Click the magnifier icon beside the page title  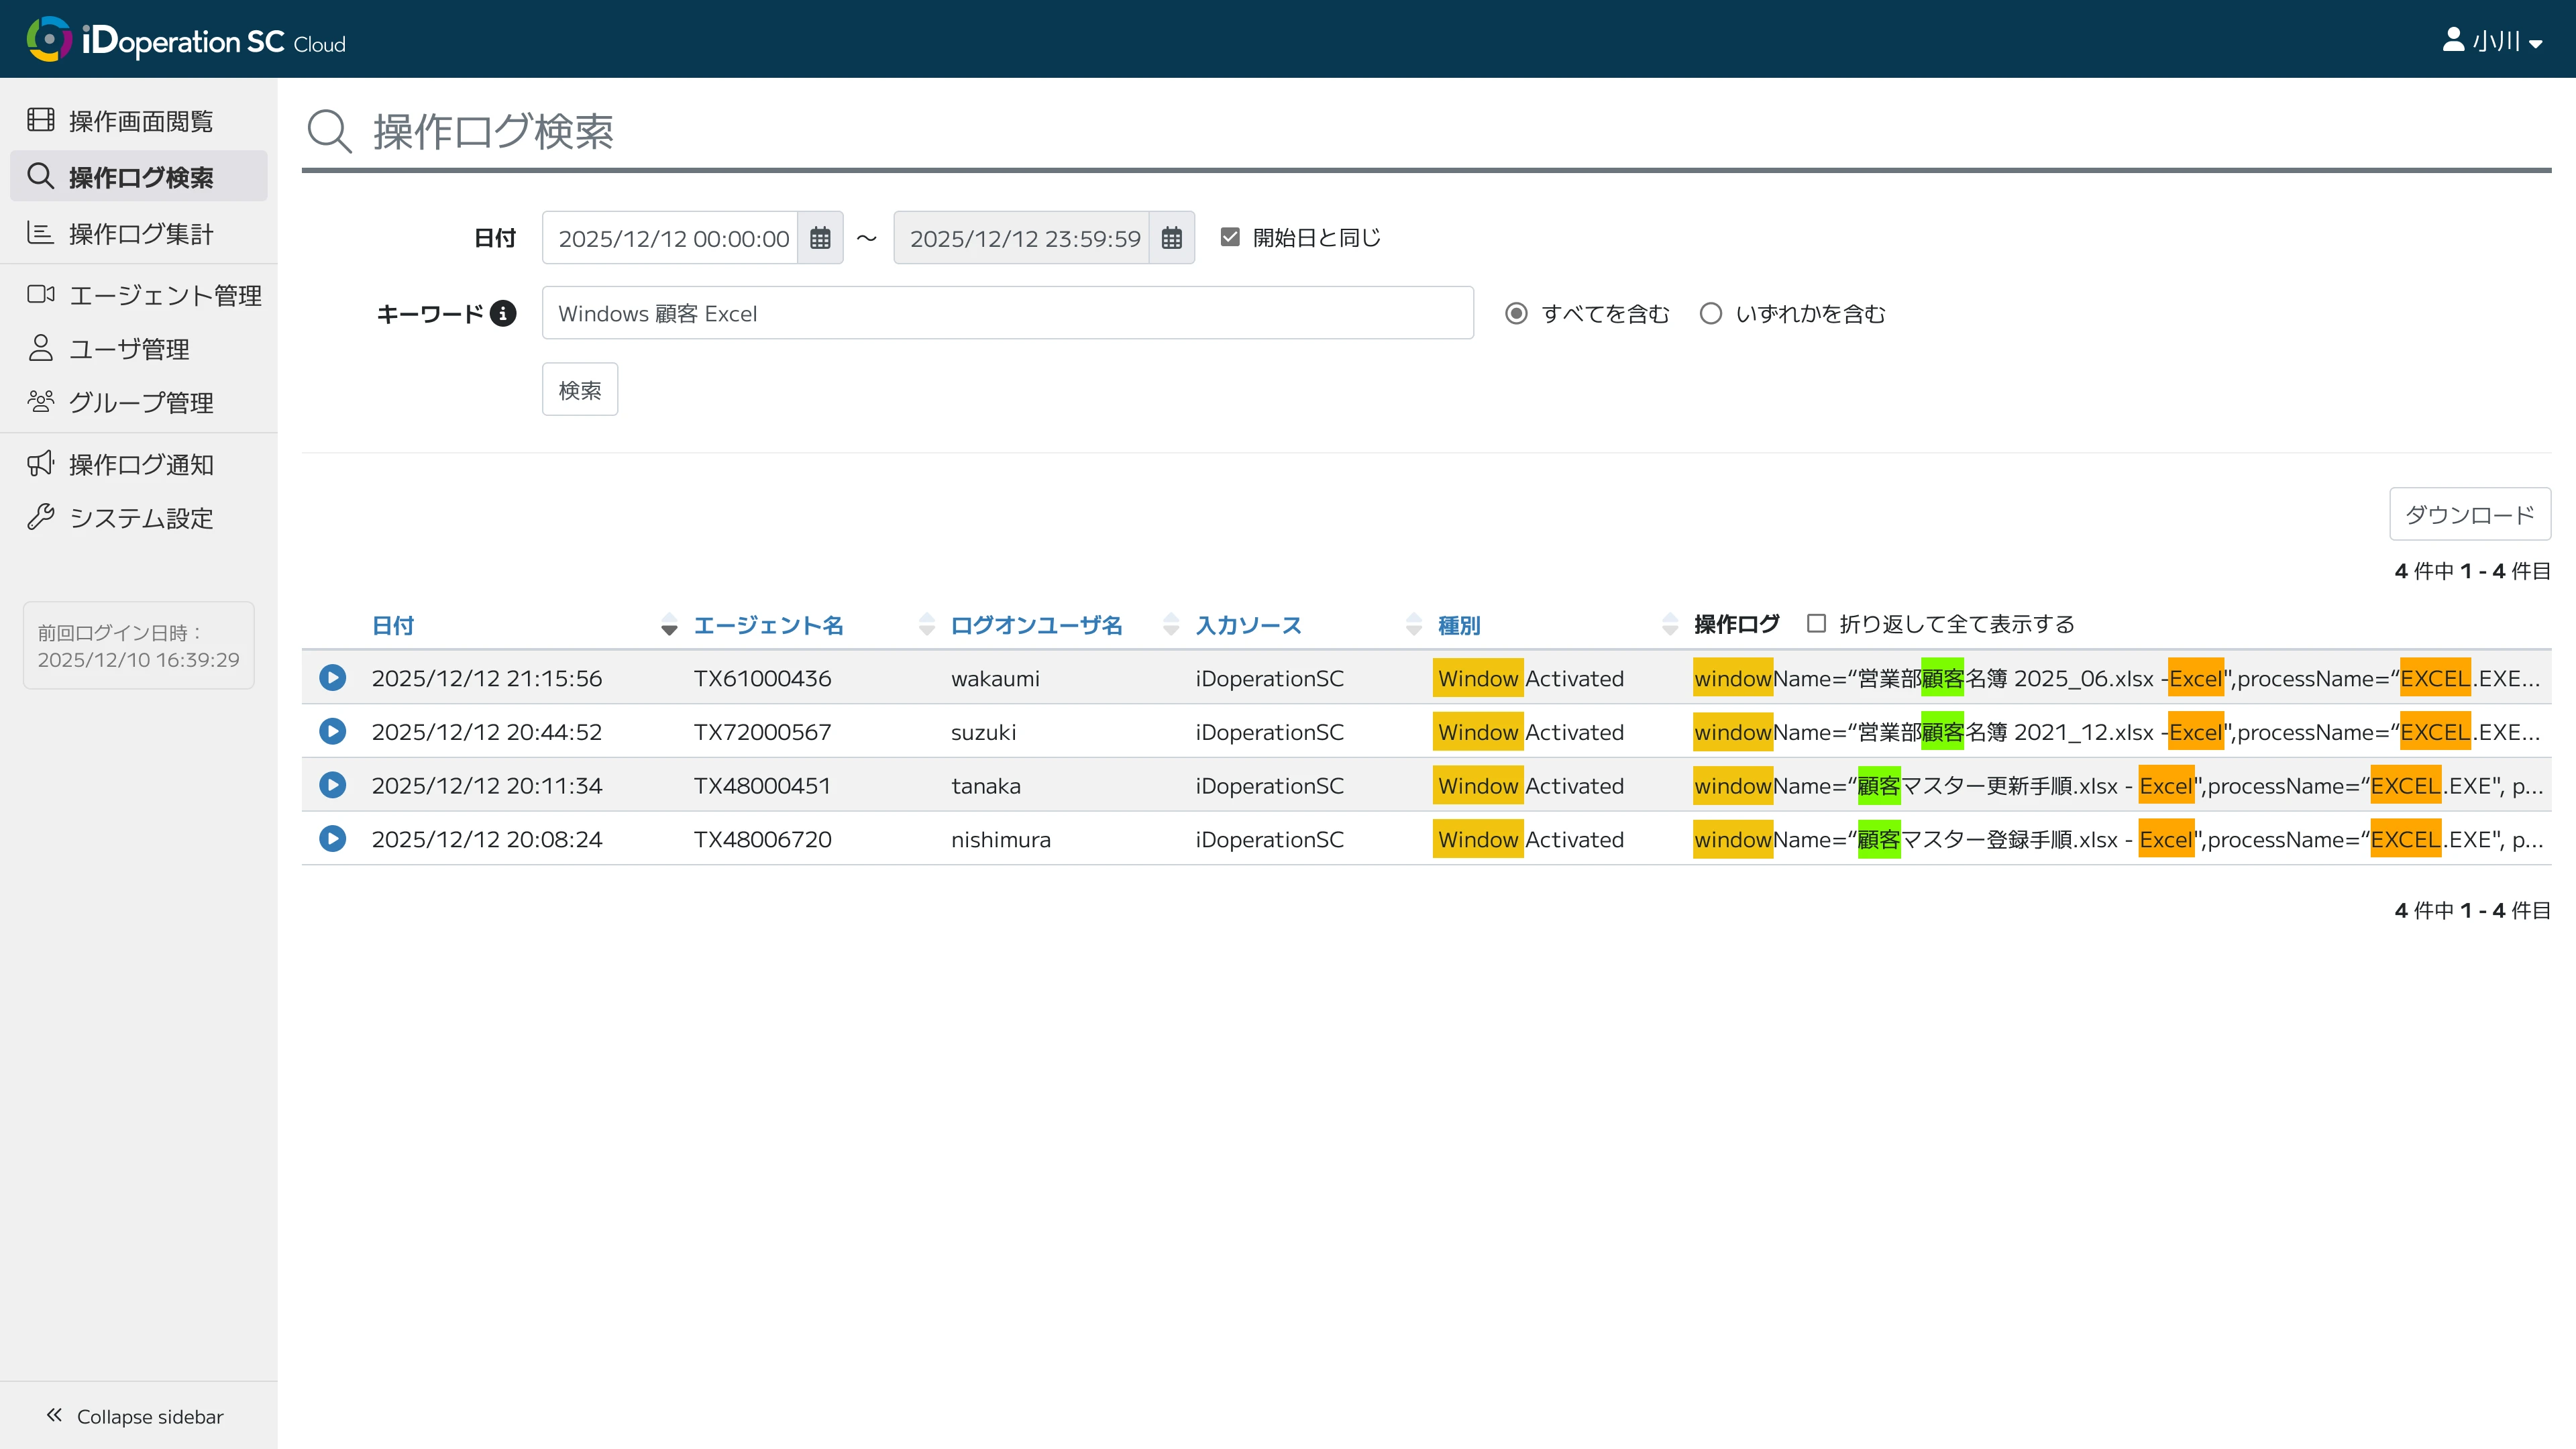tap(329, 132)
